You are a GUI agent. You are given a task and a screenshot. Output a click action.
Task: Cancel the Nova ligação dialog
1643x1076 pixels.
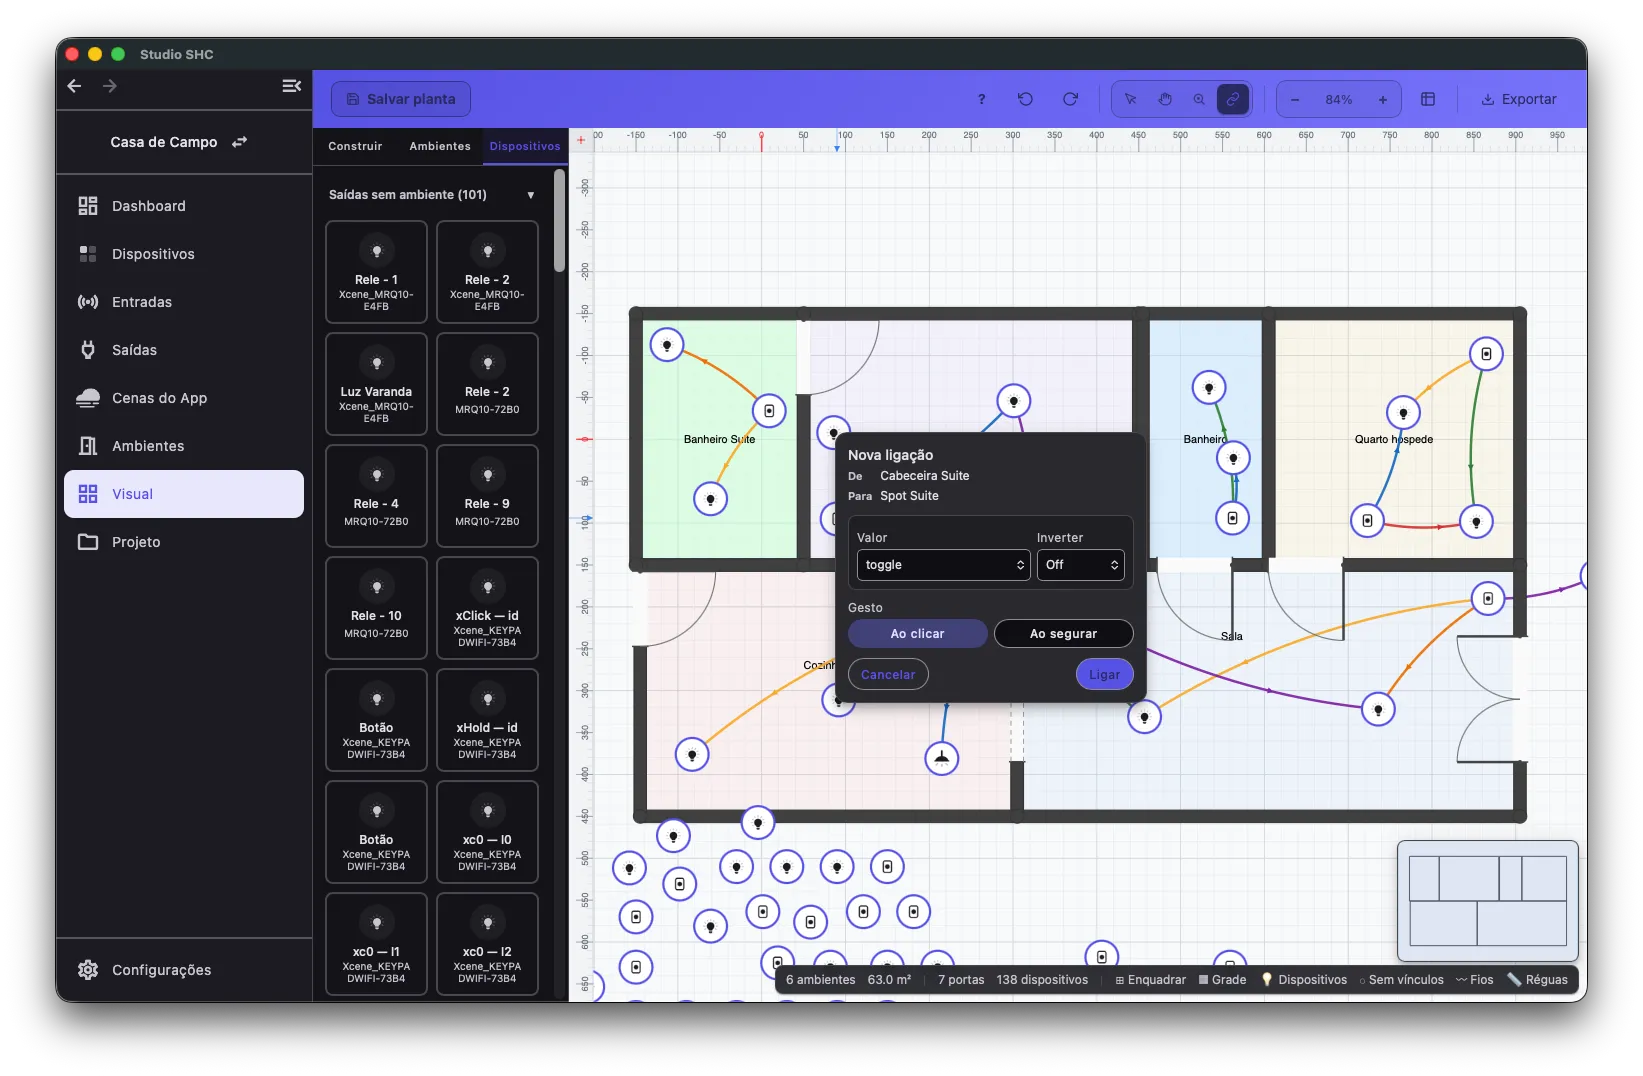click(x=888, y=675)
